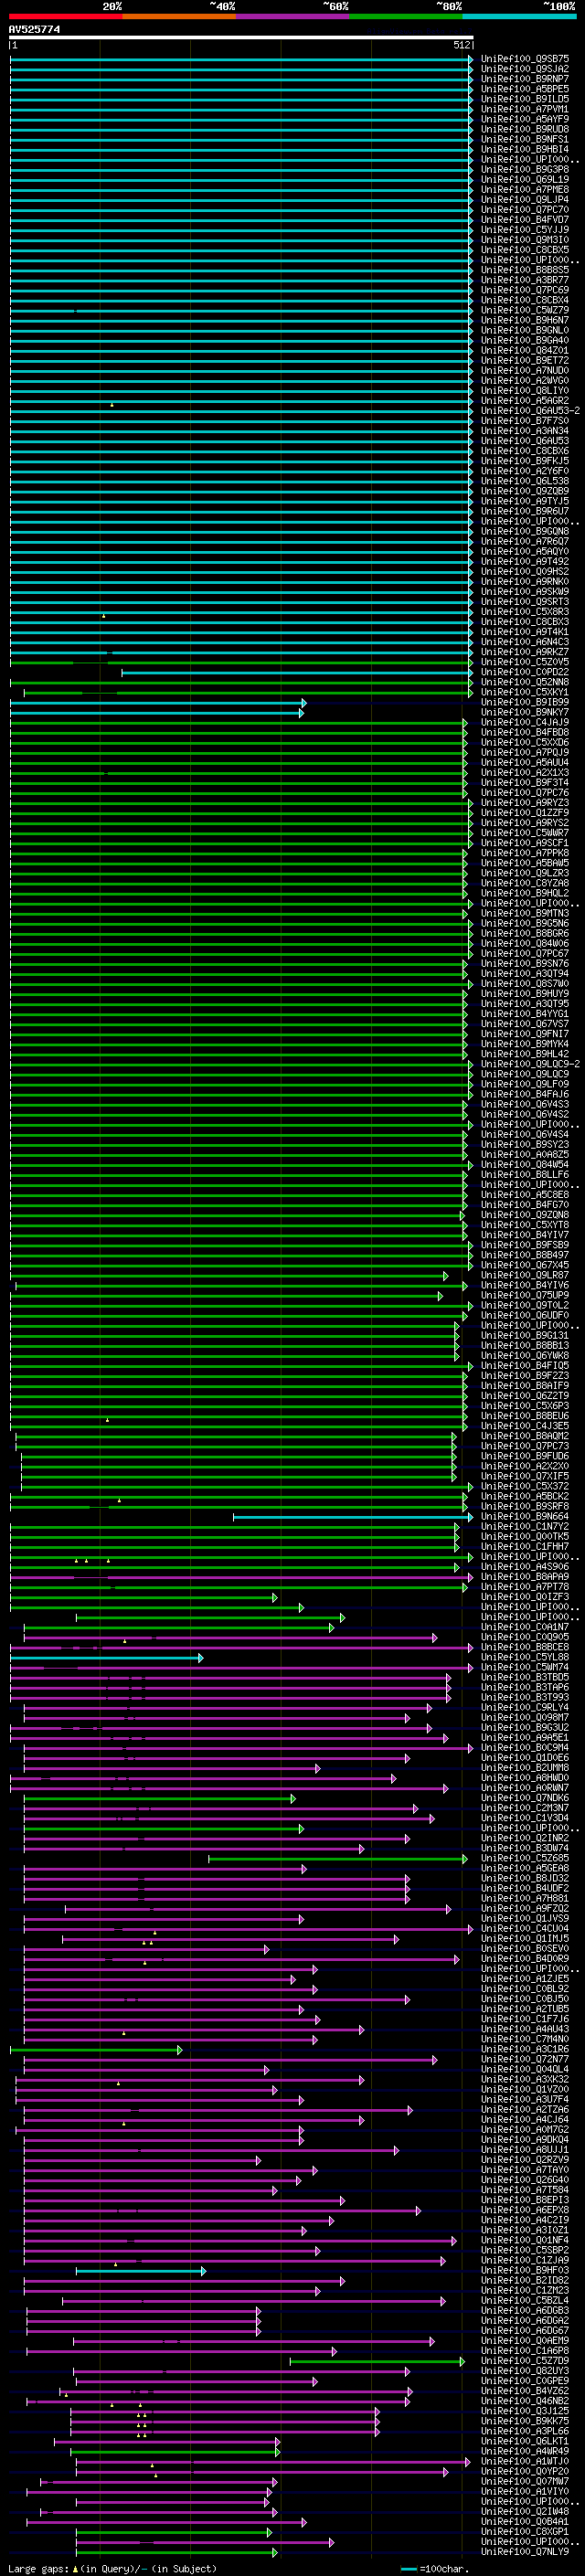
Task: Click hit UniRef100_A6EPX8
Action: (525, 2210)
